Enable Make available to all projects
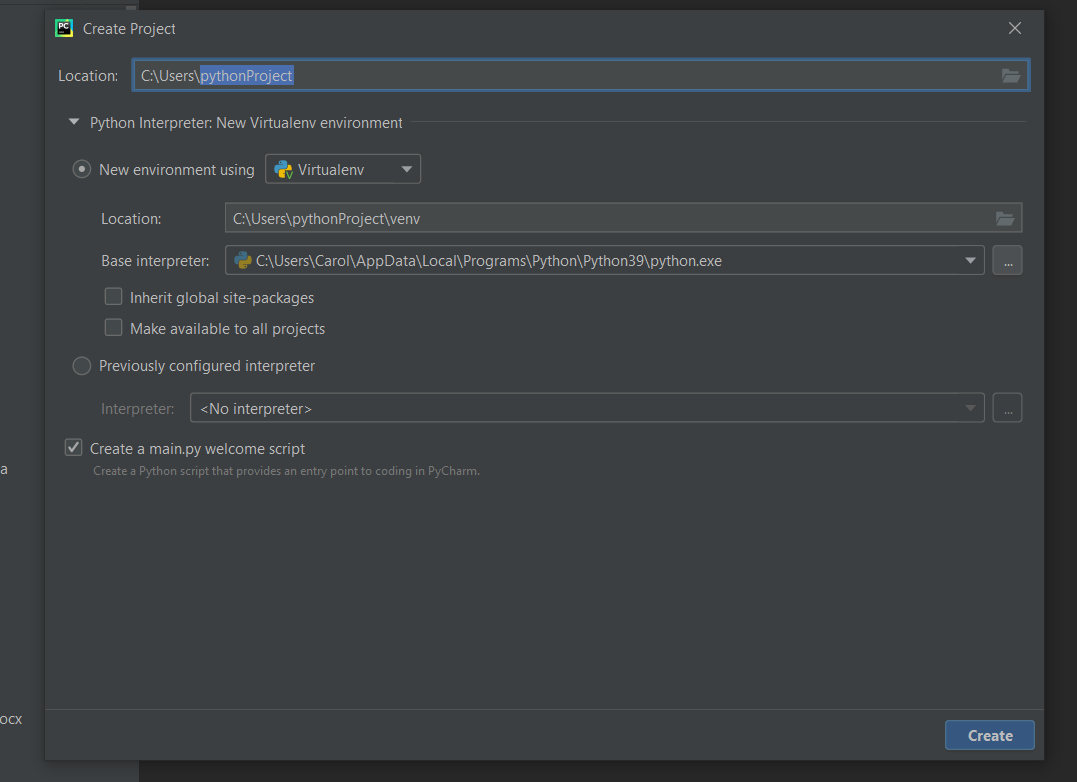This screenshot has width=1077, height=782. (x=113, y=327)
